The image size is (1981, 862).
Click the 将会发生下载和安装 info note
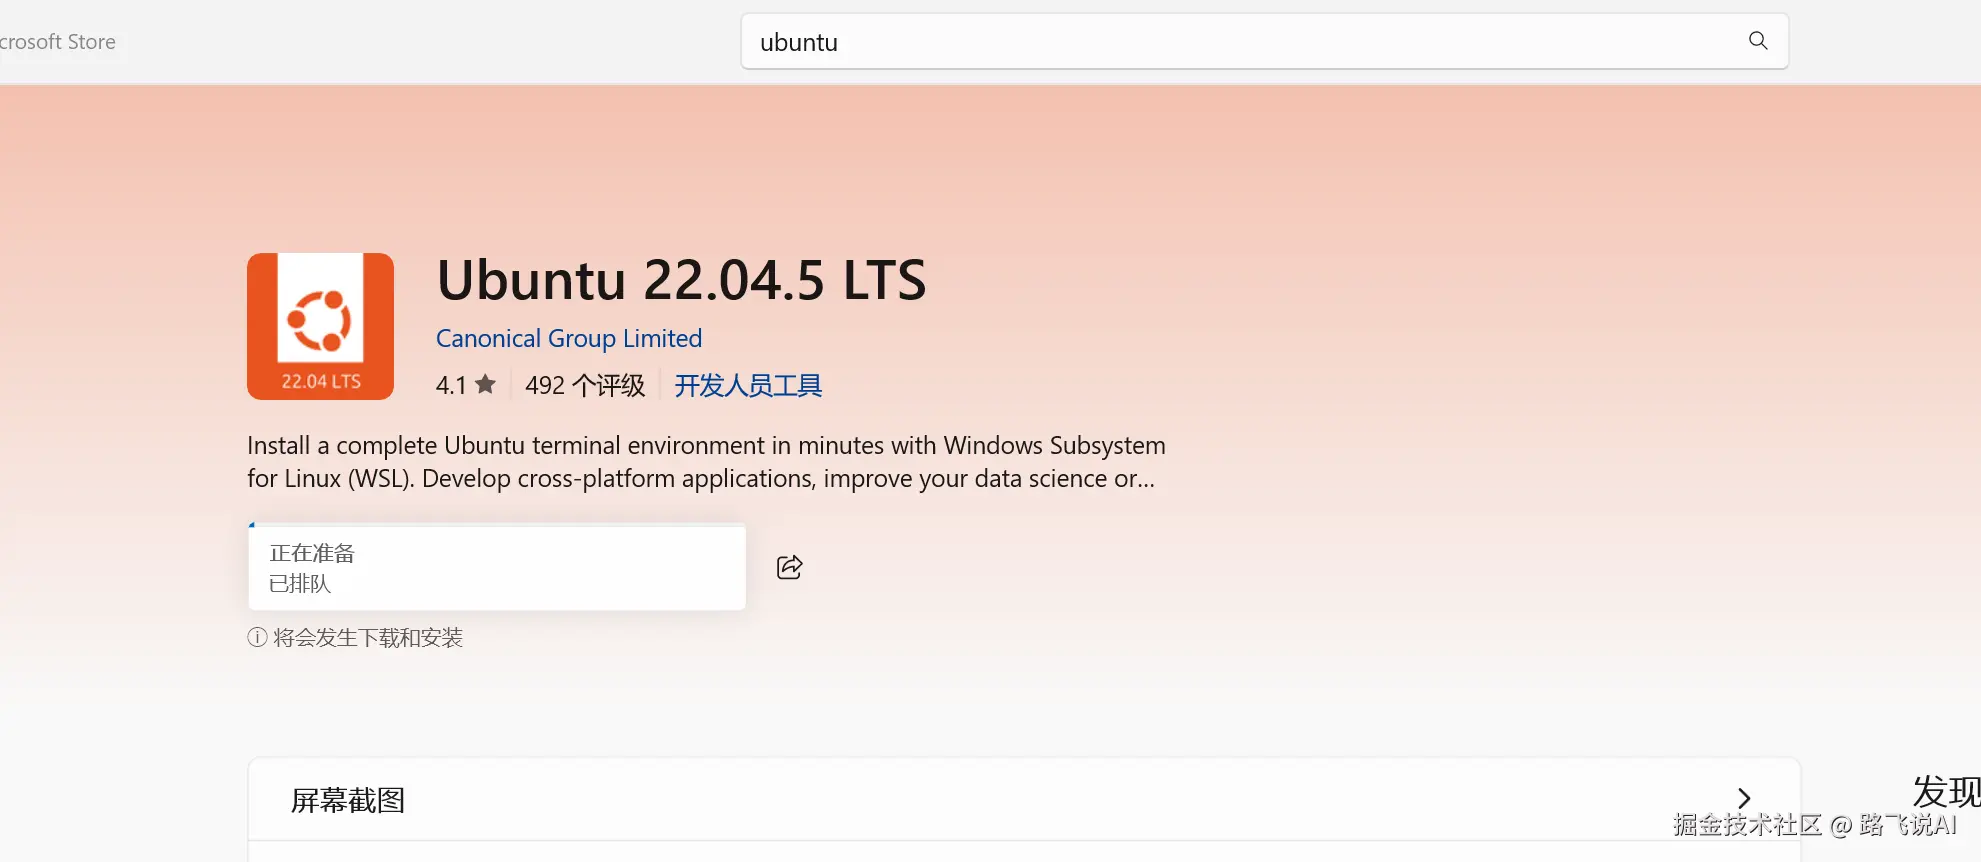coord(355,638)
